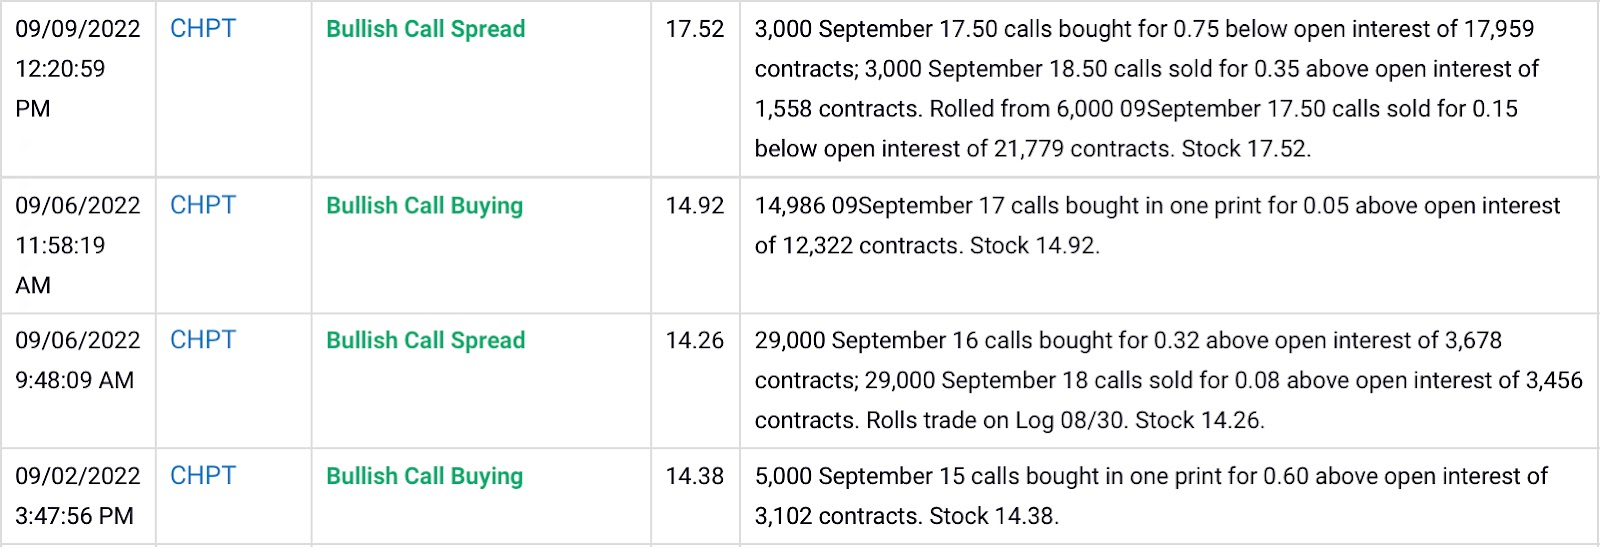Click the CHPT link dated 09/02/2022
Screen dimensions: 1600x551
[203, 476]
